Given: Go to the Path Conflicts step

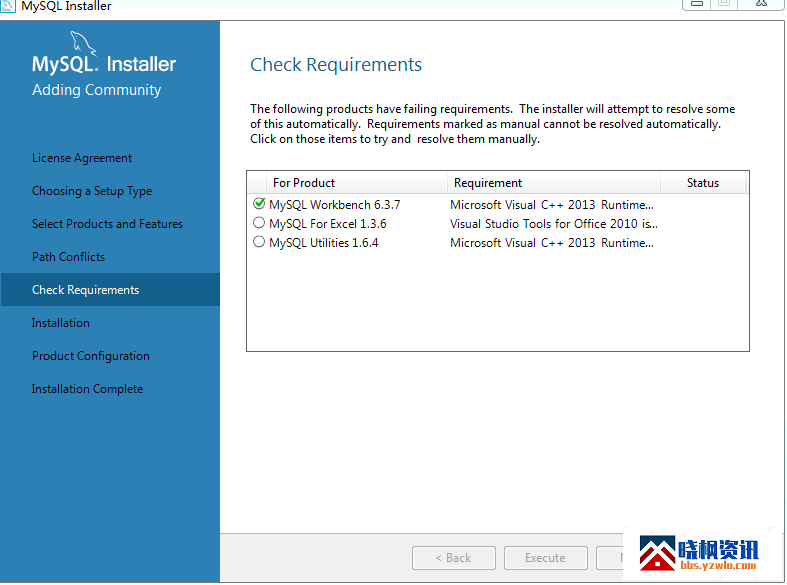Looking at the screenshot, I should click(x=68, y=257).
